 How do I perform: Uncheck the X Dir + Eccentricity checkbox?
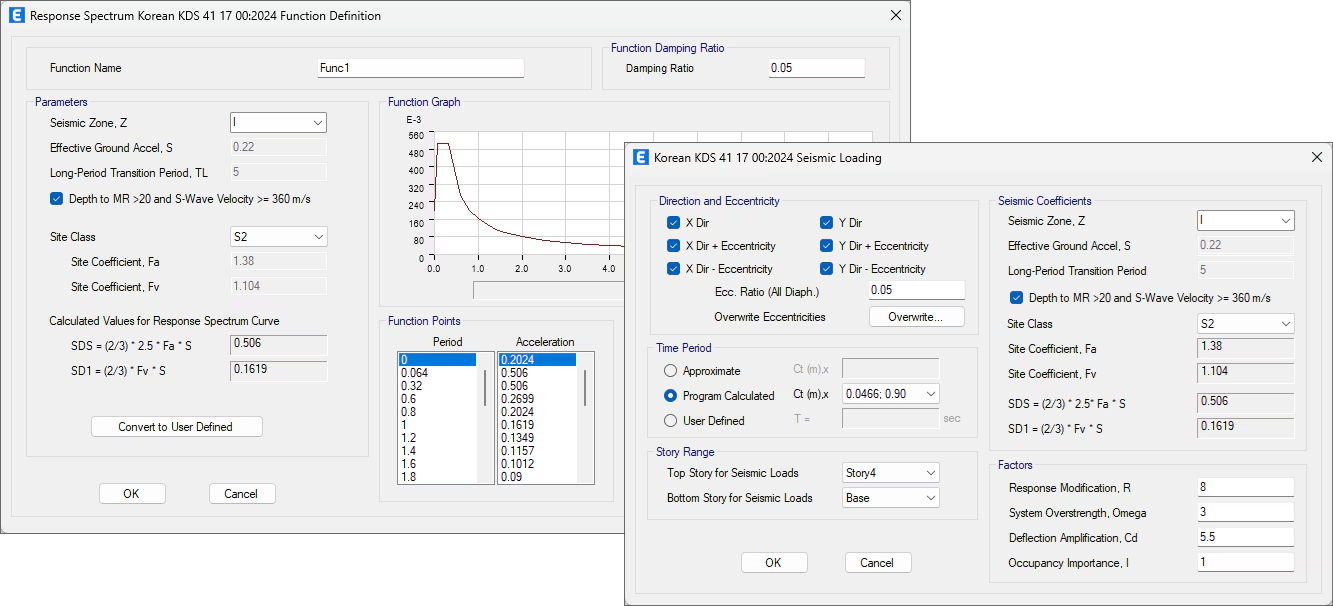(674, 246)
